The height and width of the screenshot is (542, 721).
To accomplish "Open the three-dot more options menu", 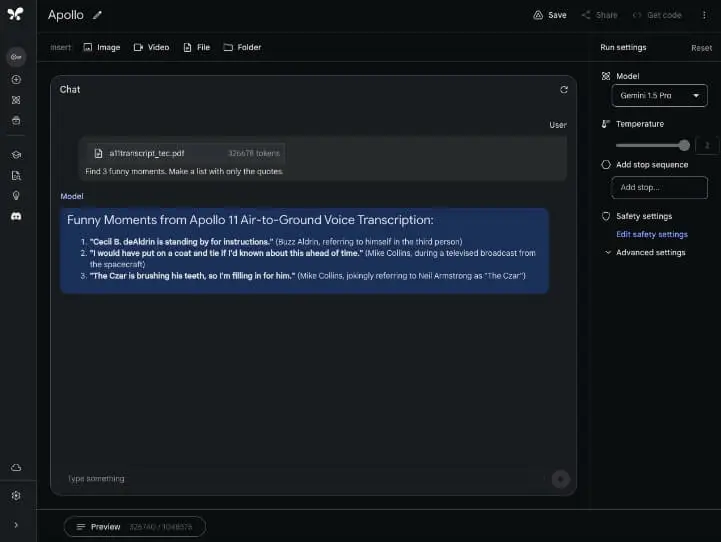I will click(704, 15).
